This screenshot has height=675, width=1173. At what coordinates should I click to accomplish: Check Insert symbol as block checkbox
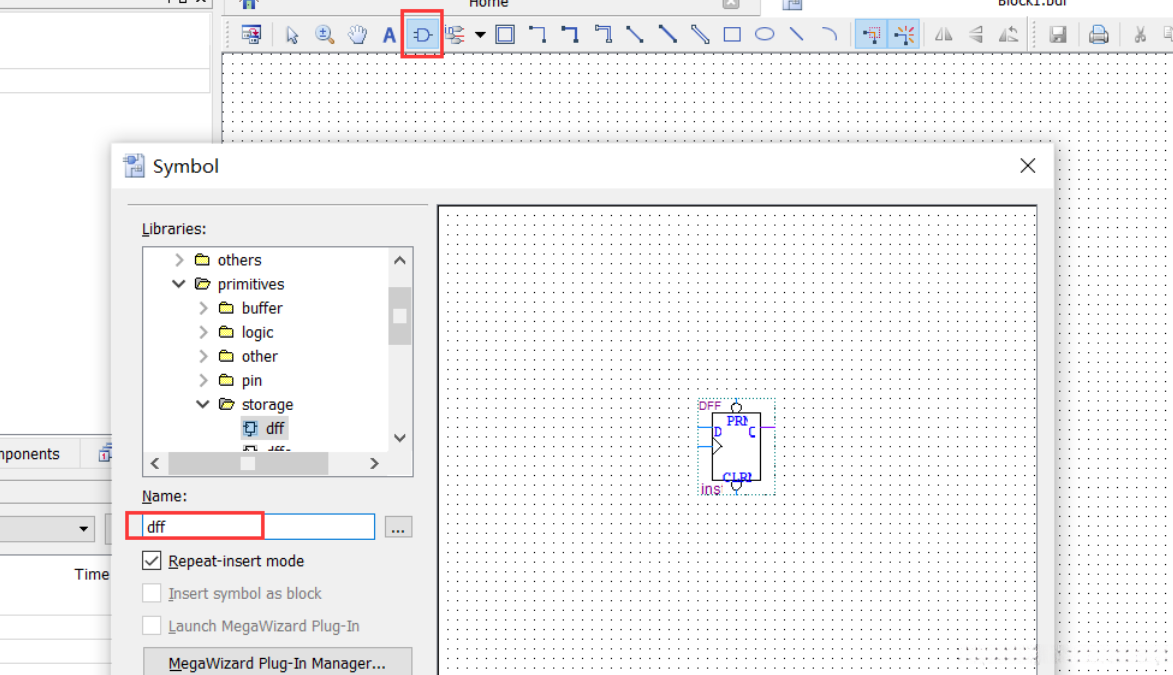[x=152, y=593]
